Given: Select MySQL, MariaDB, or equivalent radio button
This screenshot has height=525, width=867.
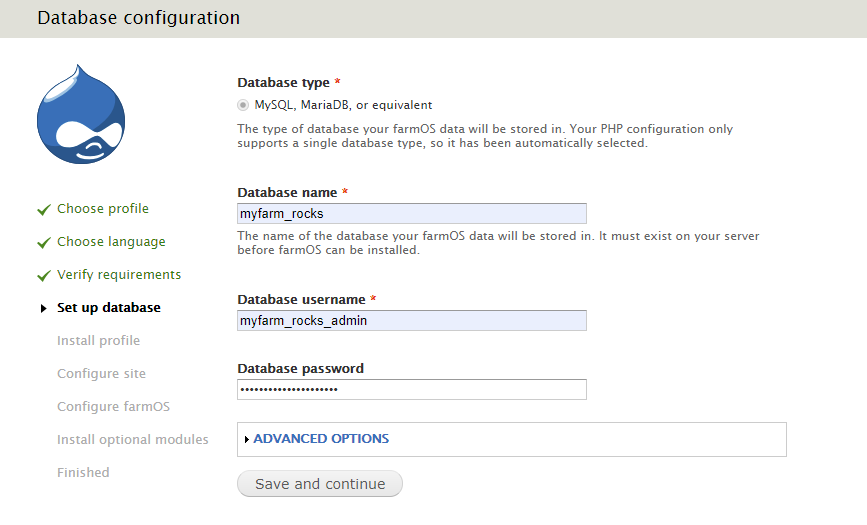Looking at the screenshot, I should [x=243, y=105].
